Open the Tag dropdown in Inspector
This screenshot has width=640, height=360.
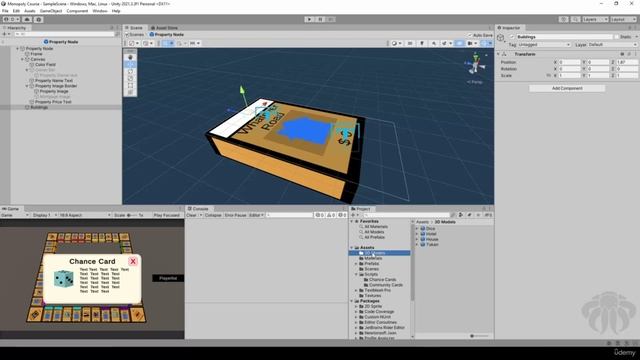point(544,44)
